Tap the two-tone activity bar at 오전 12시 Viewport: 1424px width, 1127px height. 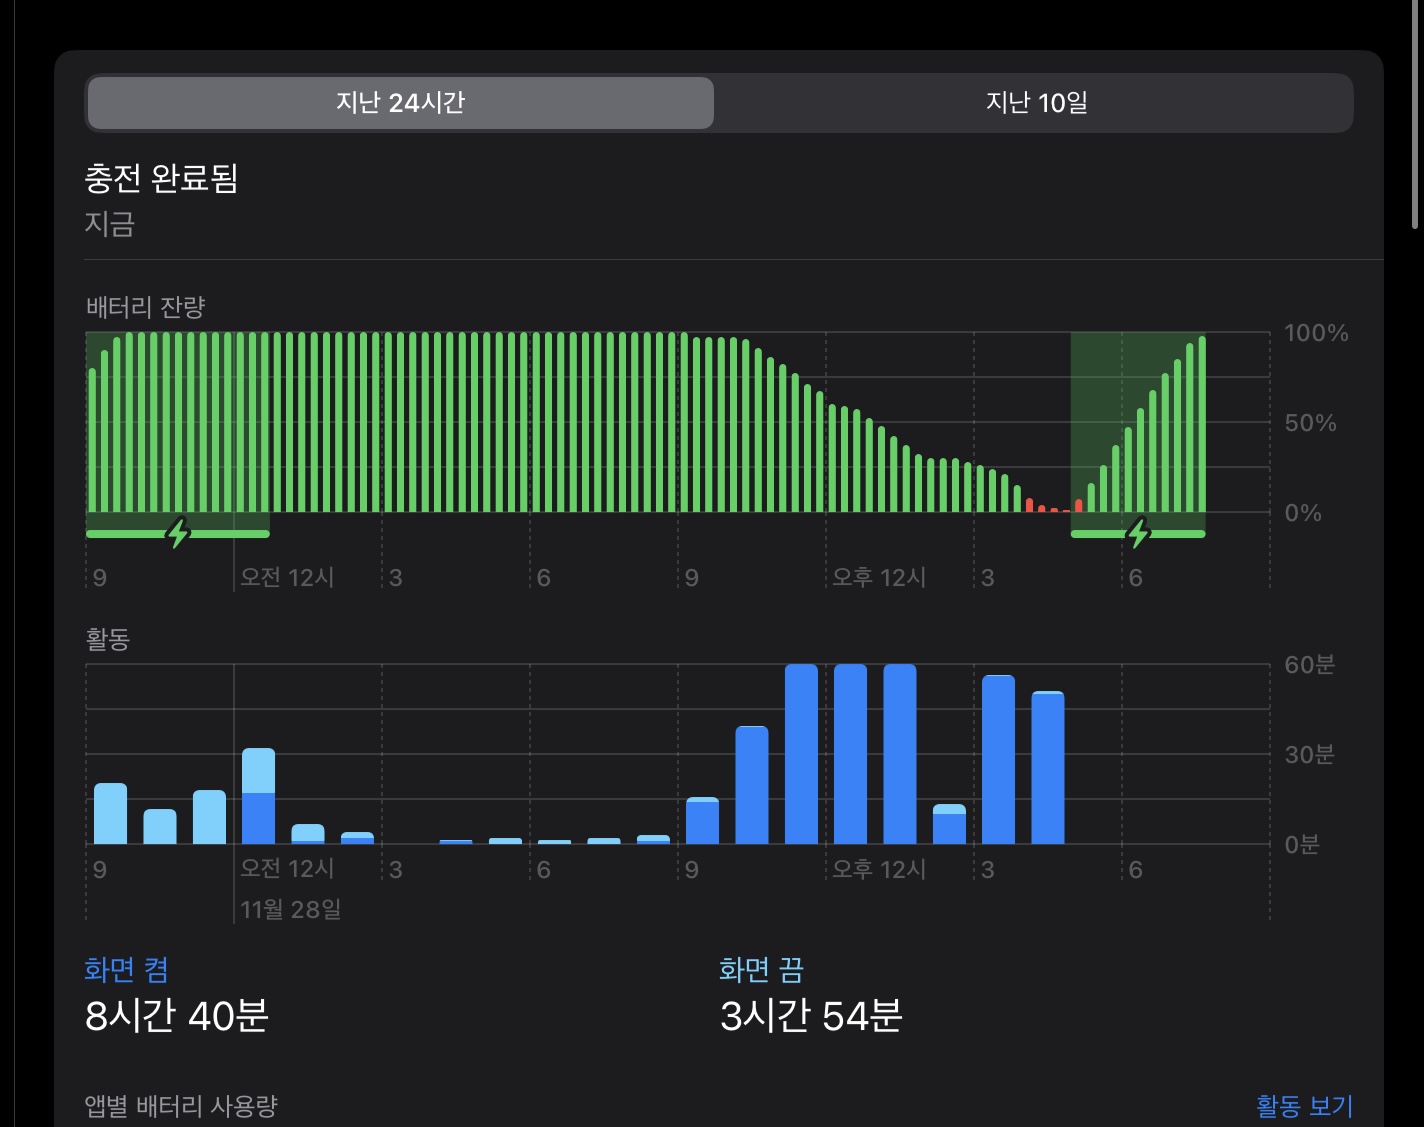point(258,796)
